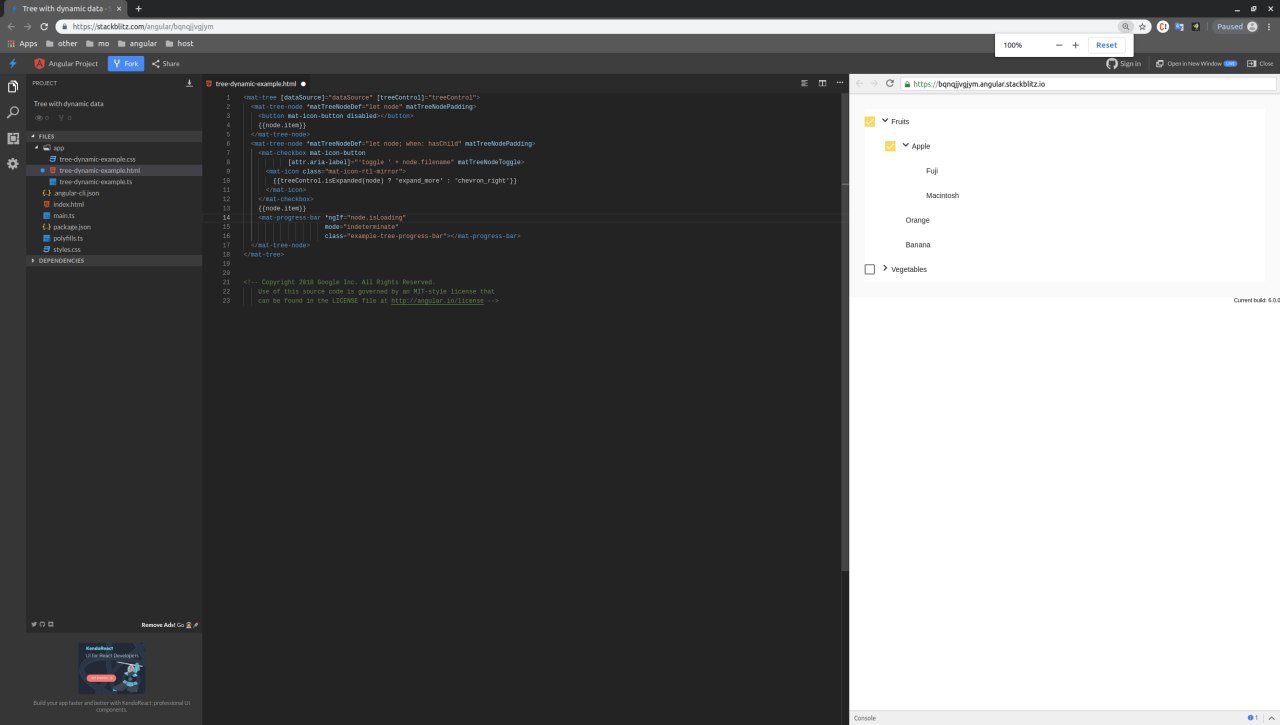
Task: Open the 'host' bookmarks folder
Action: click(179, 44)
